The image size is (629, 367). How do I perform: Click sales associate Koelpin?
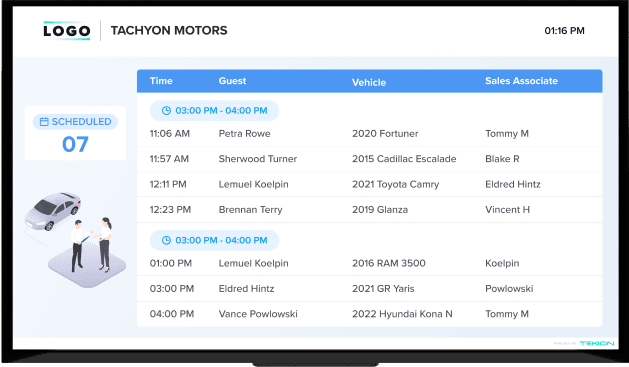coord(502,264)
